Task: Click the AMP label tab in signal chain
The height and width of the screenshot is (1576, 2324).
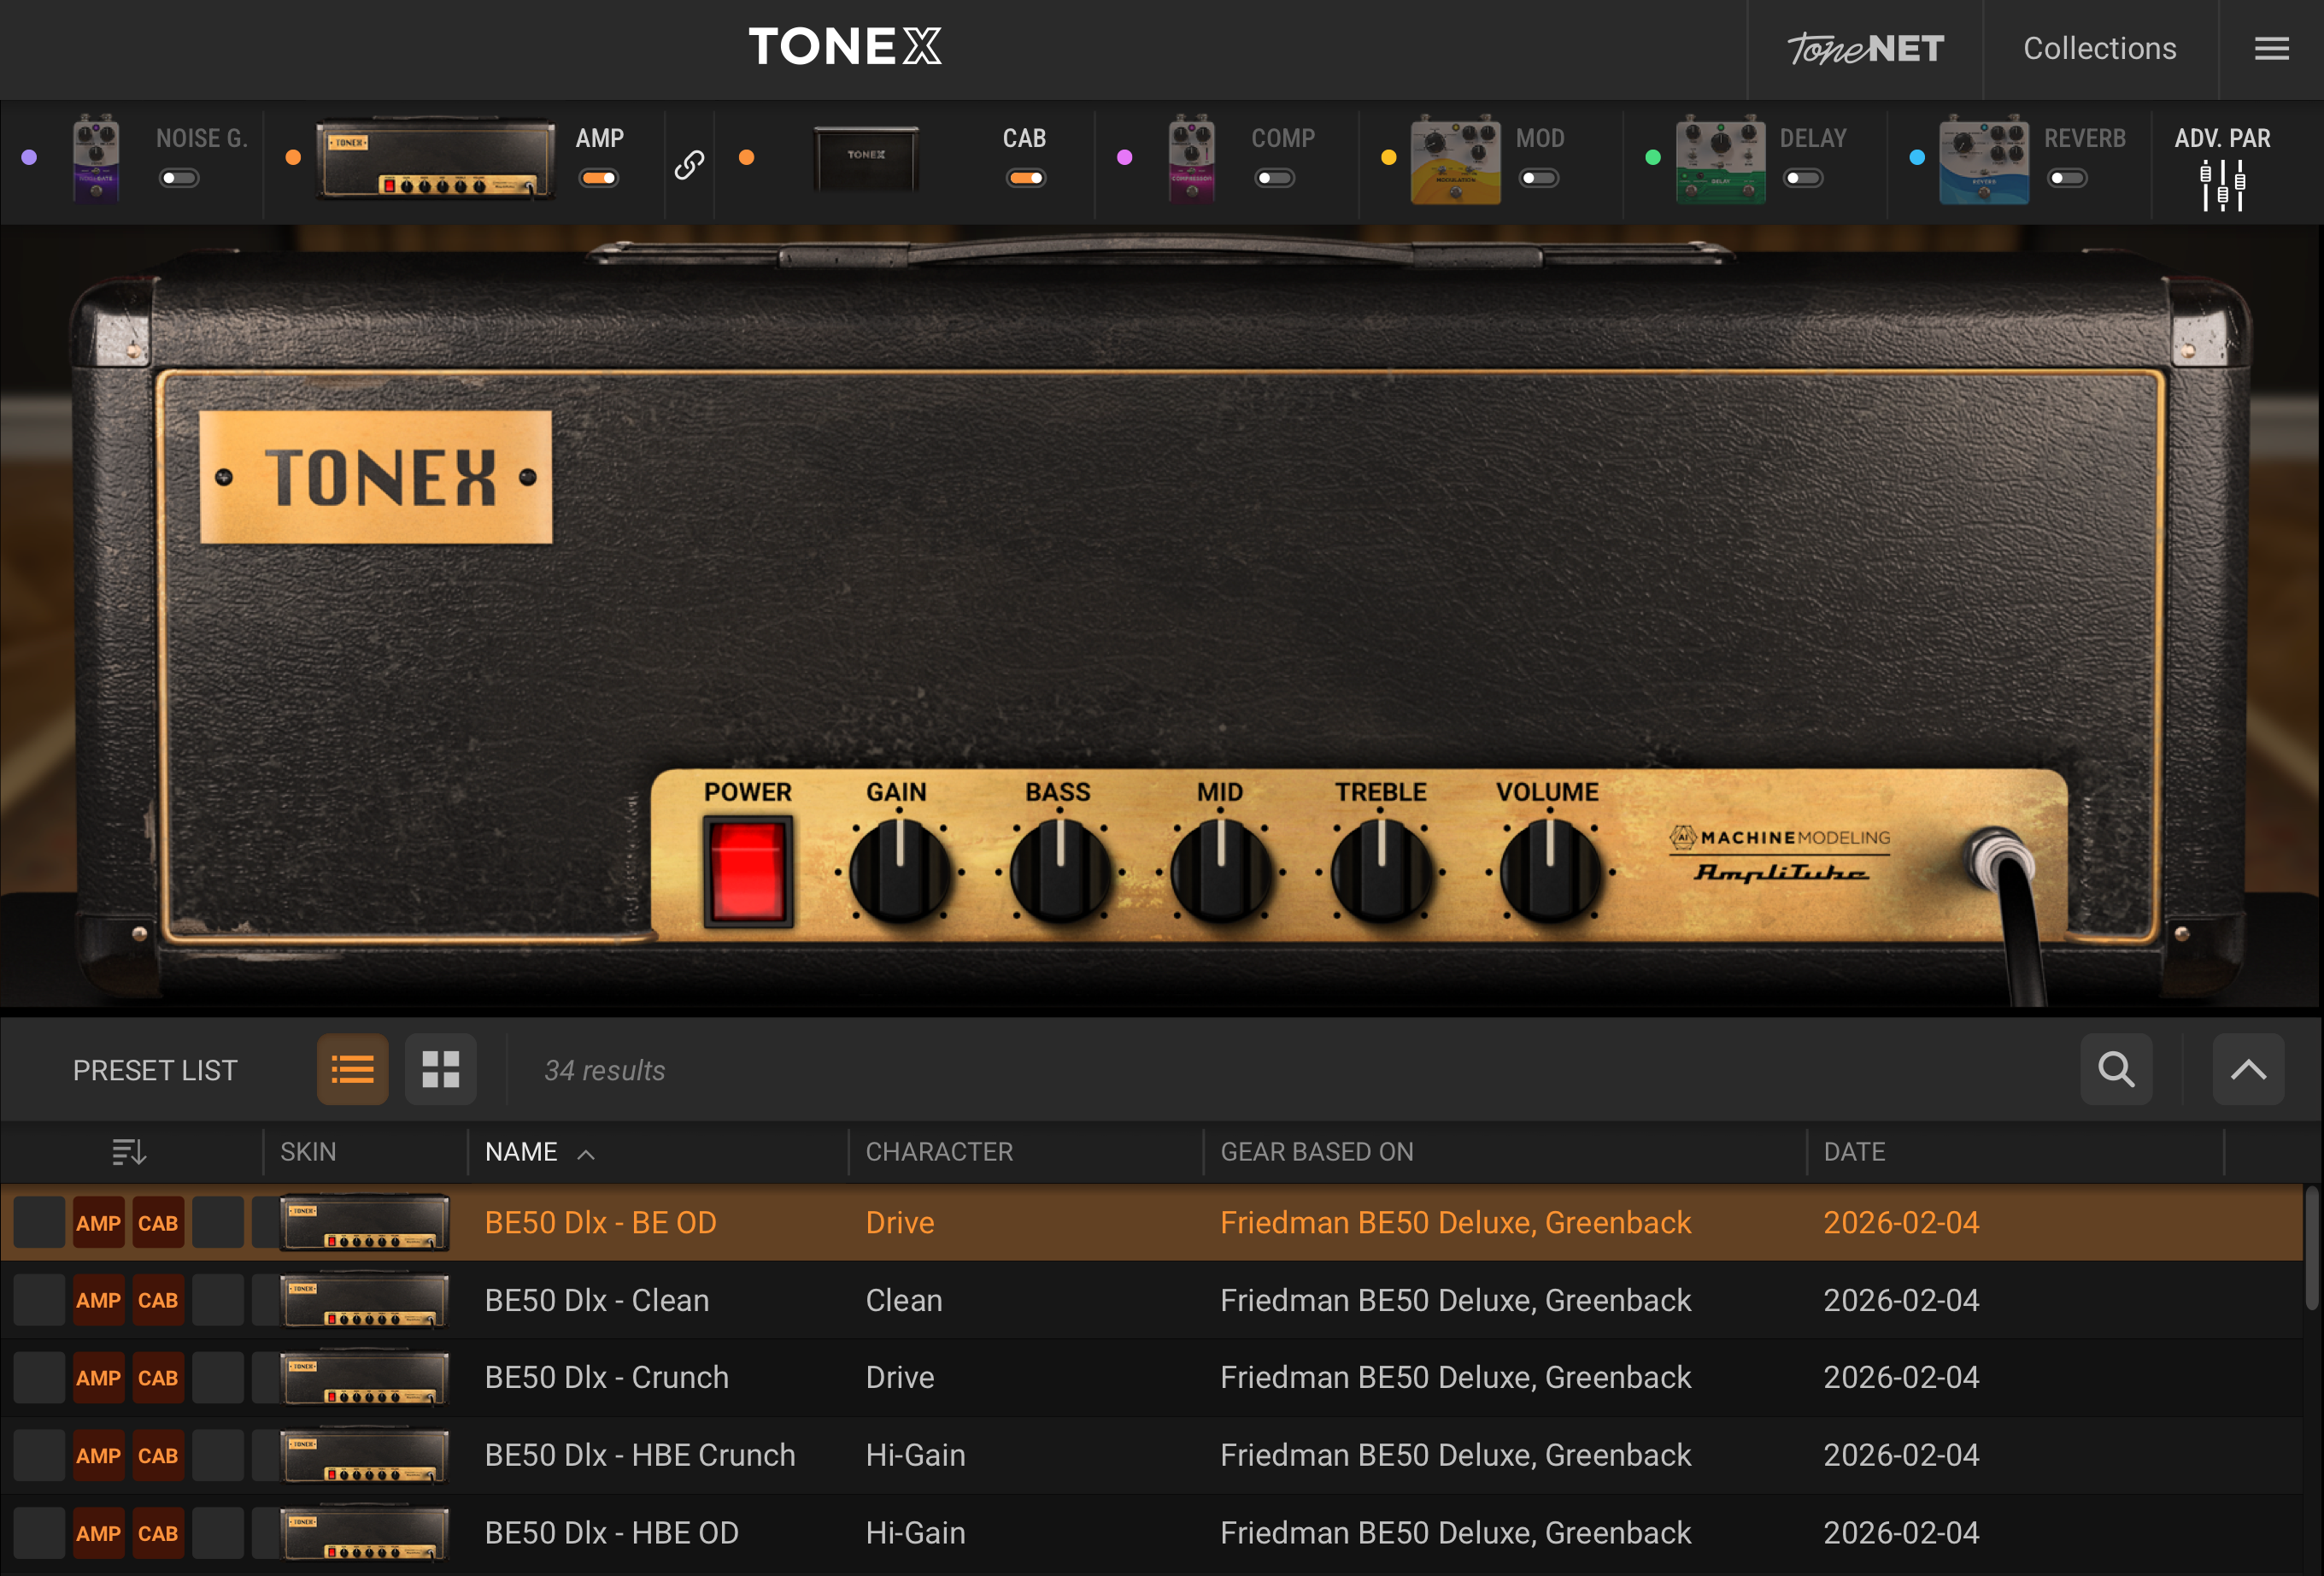Action: pos(599,138)
